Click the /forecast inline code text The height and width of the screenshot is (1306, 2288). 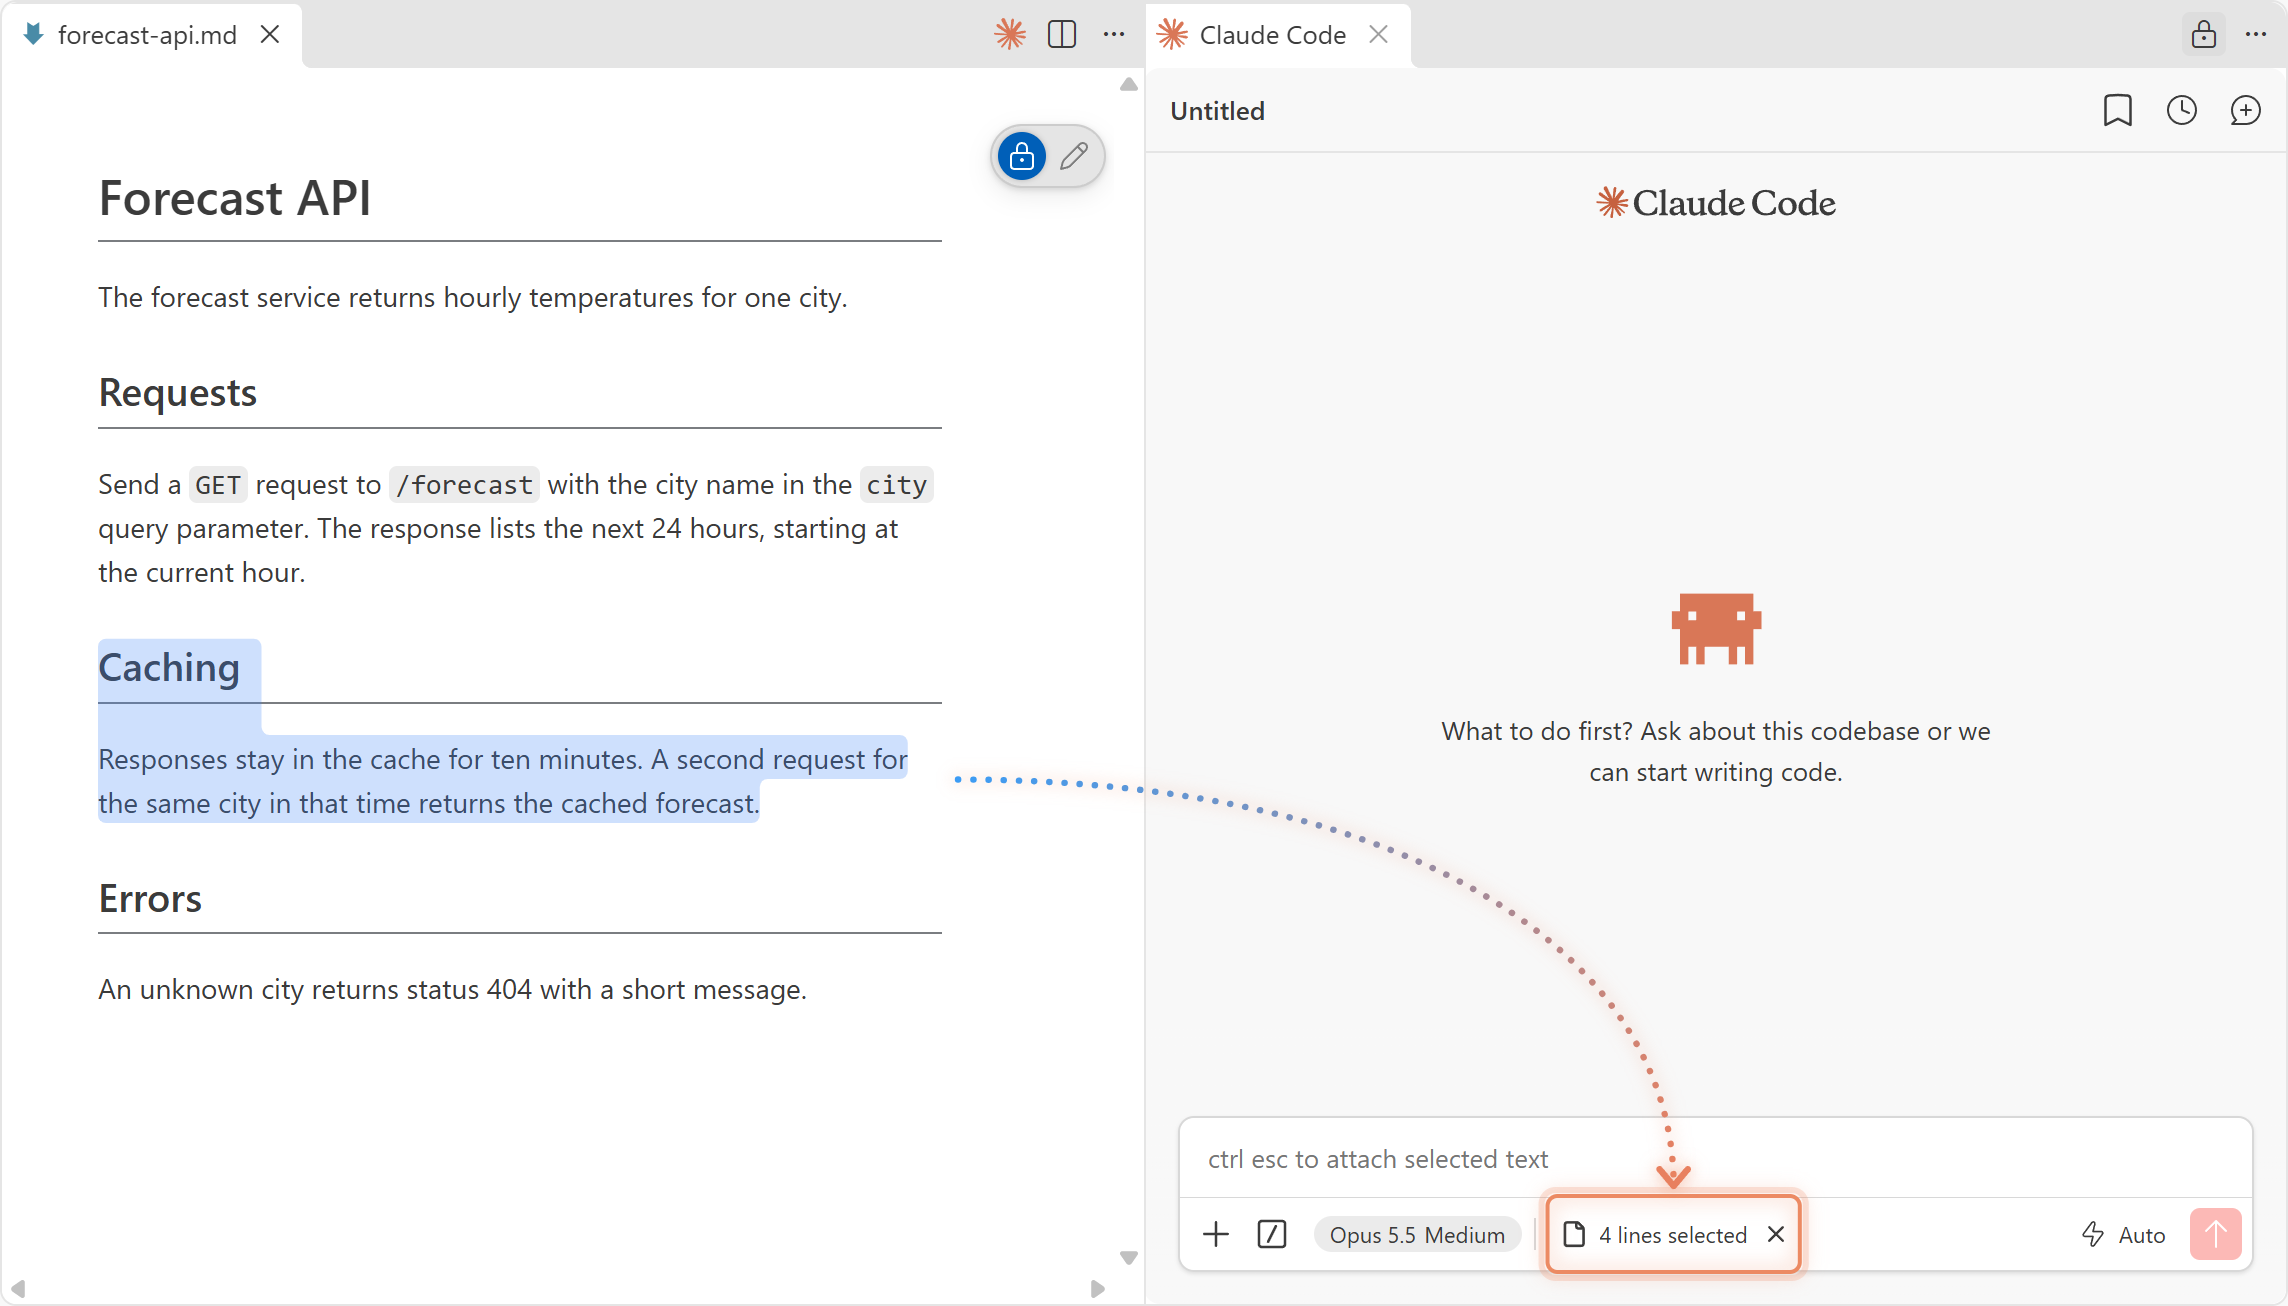tap(464, 485)
